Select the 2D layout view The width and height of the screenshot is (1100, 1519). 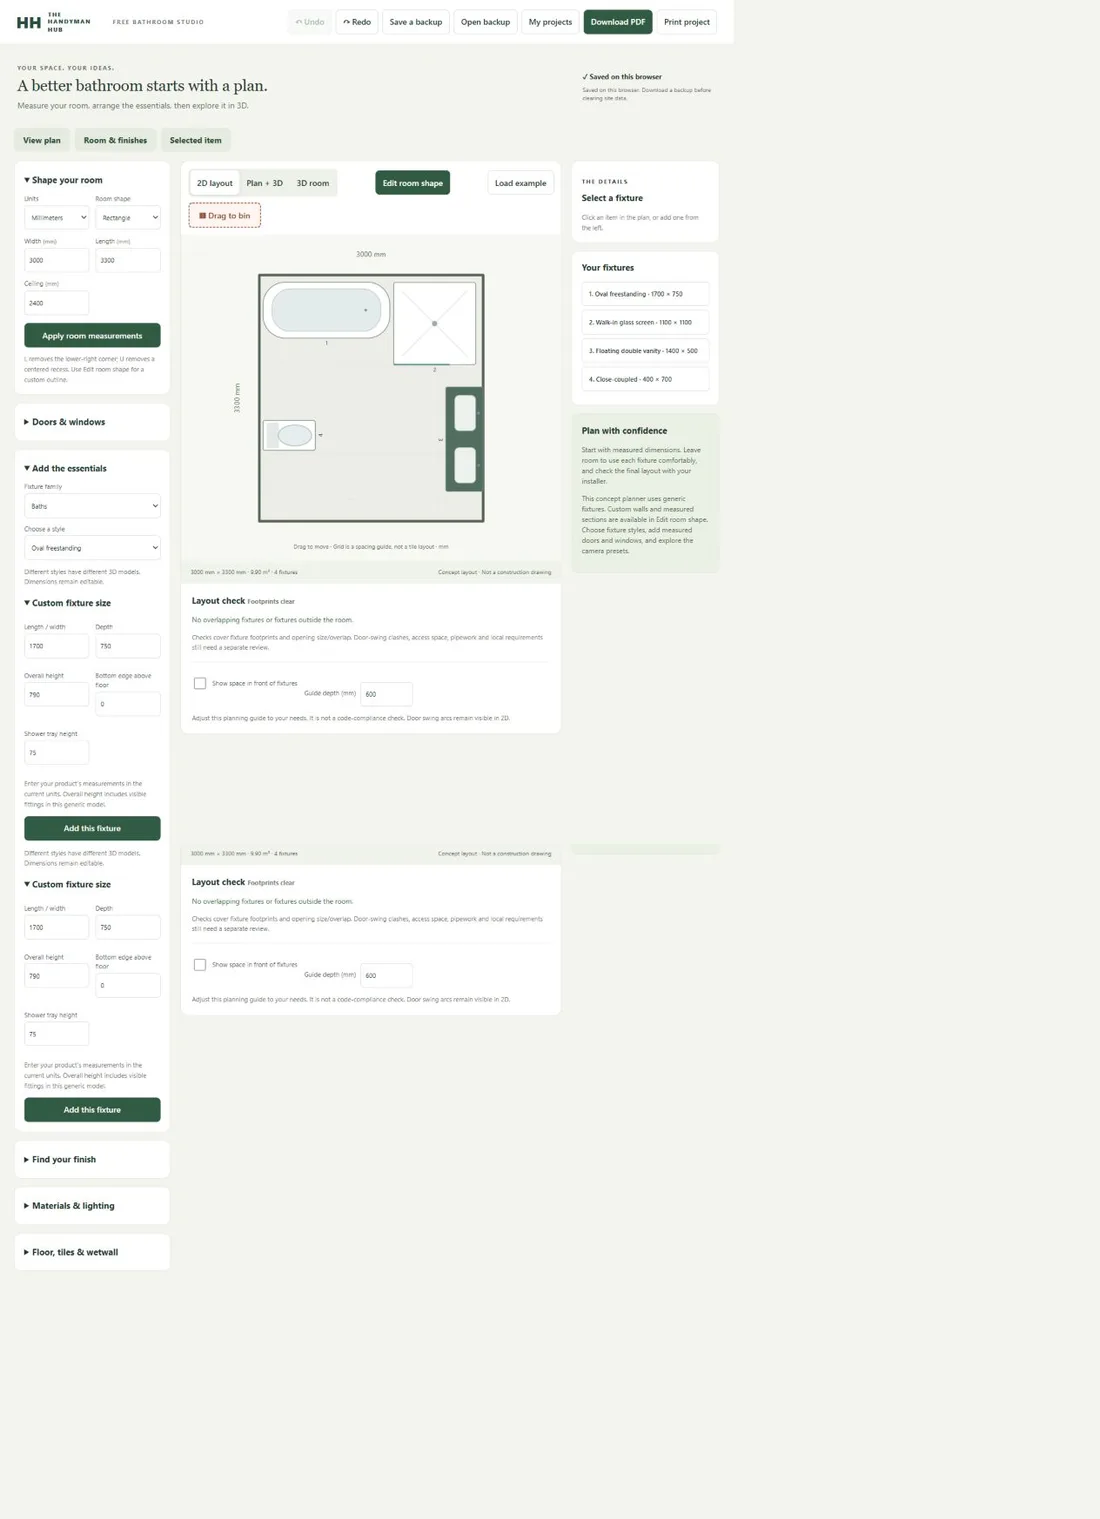tap(214, 183)
